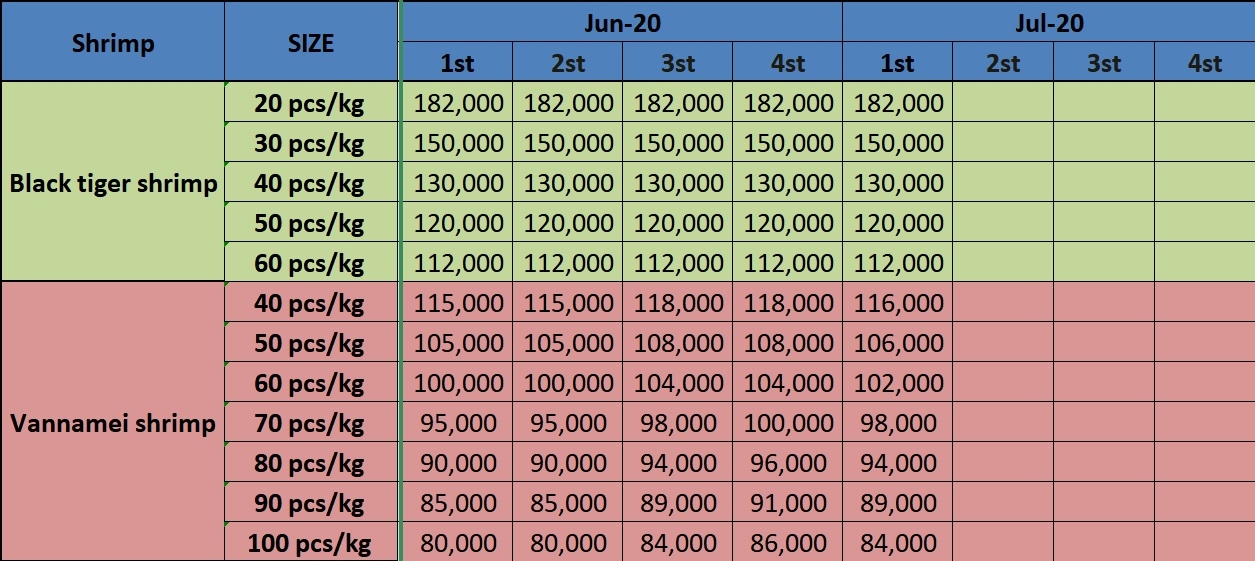
Task: Click the "Shrimp" header cell
Action: coord(113,42)
